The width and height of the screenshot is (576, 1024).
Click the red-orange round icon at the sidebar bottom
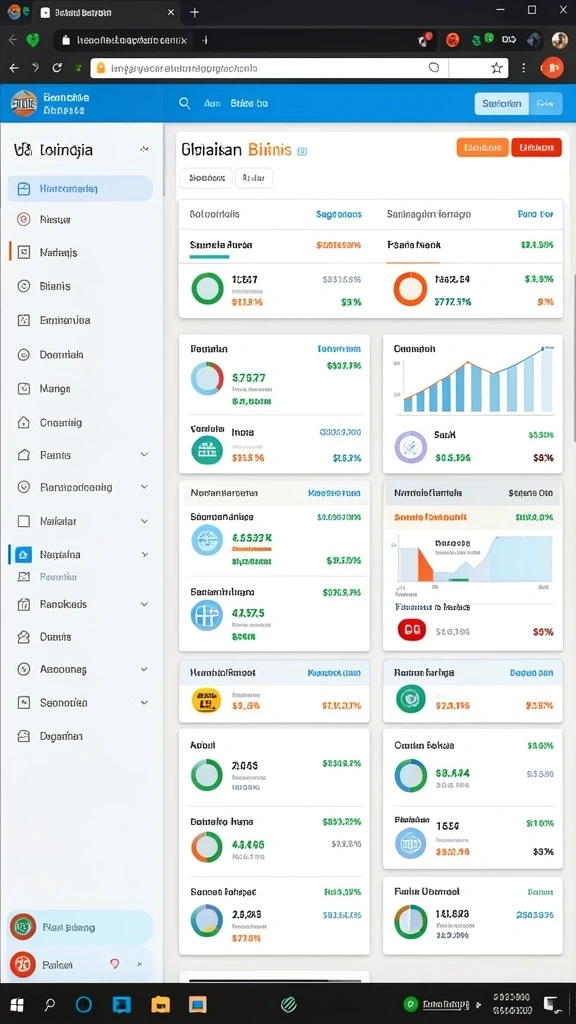click(x=23, y=965)
